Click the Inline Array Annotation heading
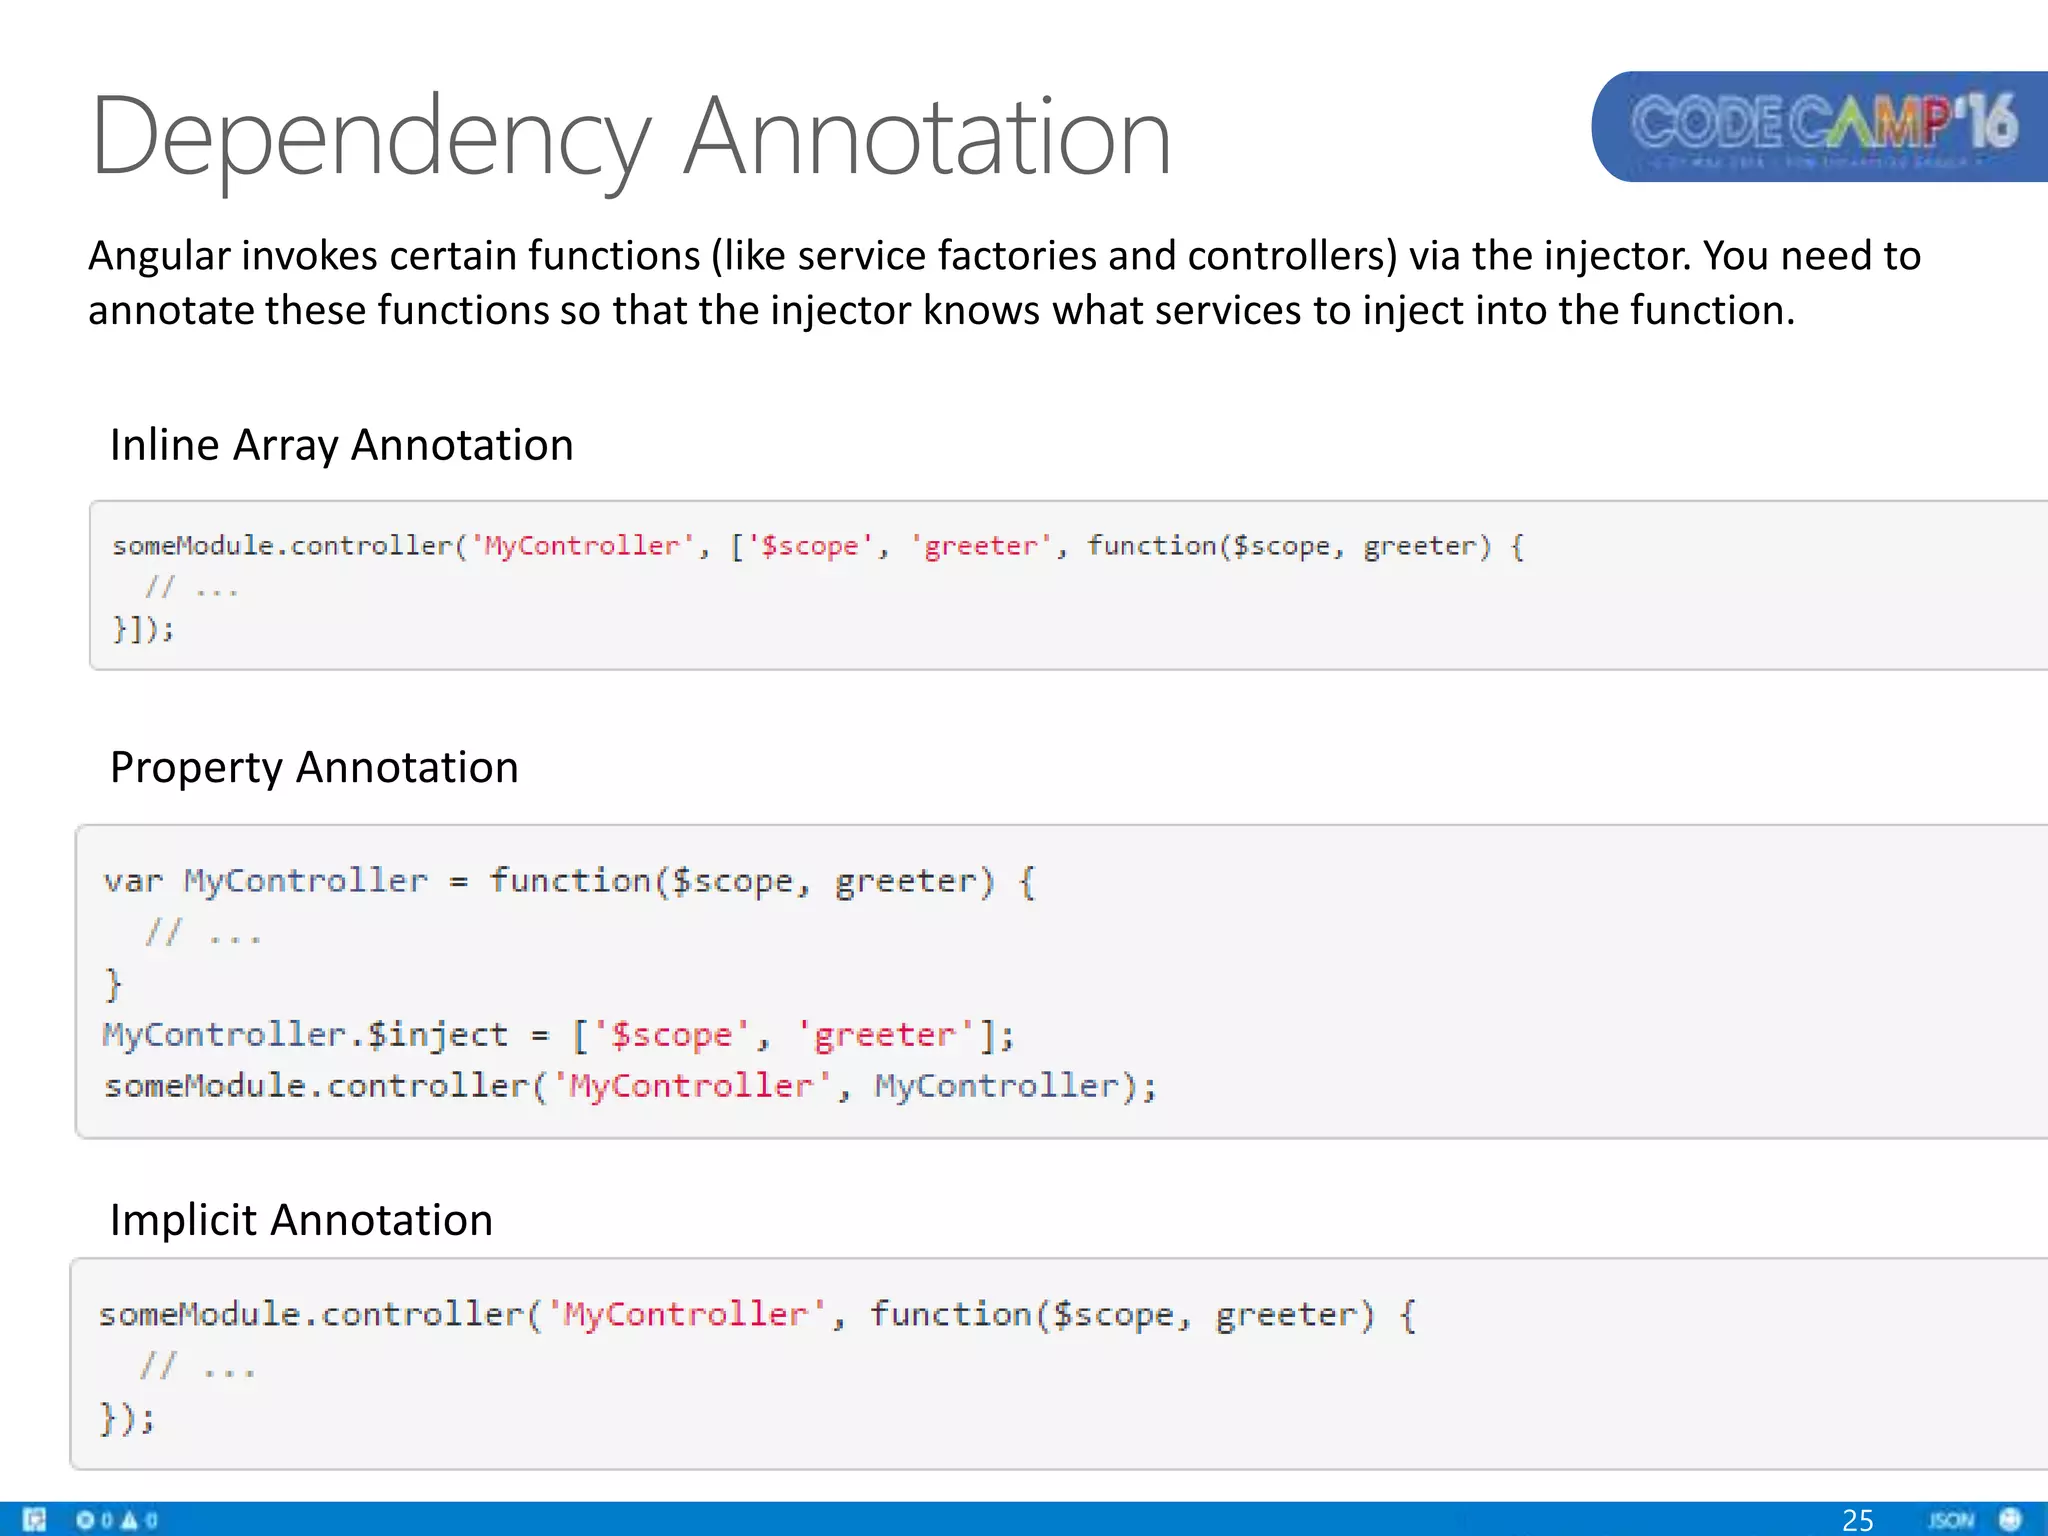Viewport: 2048px width, 1536px height. tap(341, 445)
